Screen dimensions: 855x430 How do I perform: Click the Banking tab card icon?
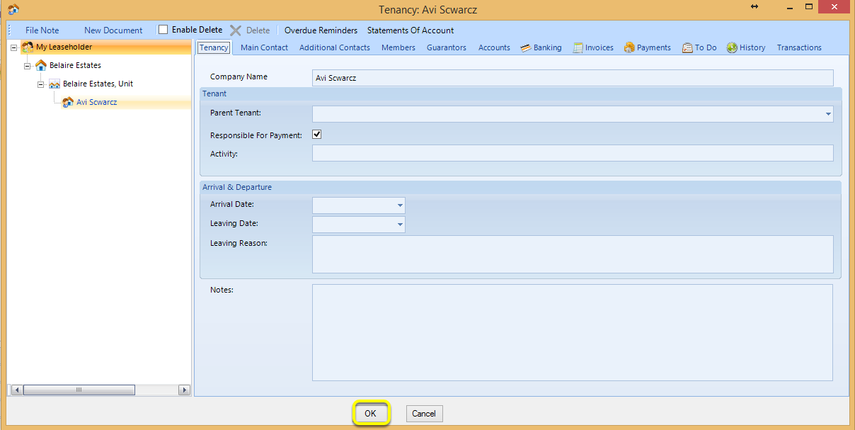(526, 48)
